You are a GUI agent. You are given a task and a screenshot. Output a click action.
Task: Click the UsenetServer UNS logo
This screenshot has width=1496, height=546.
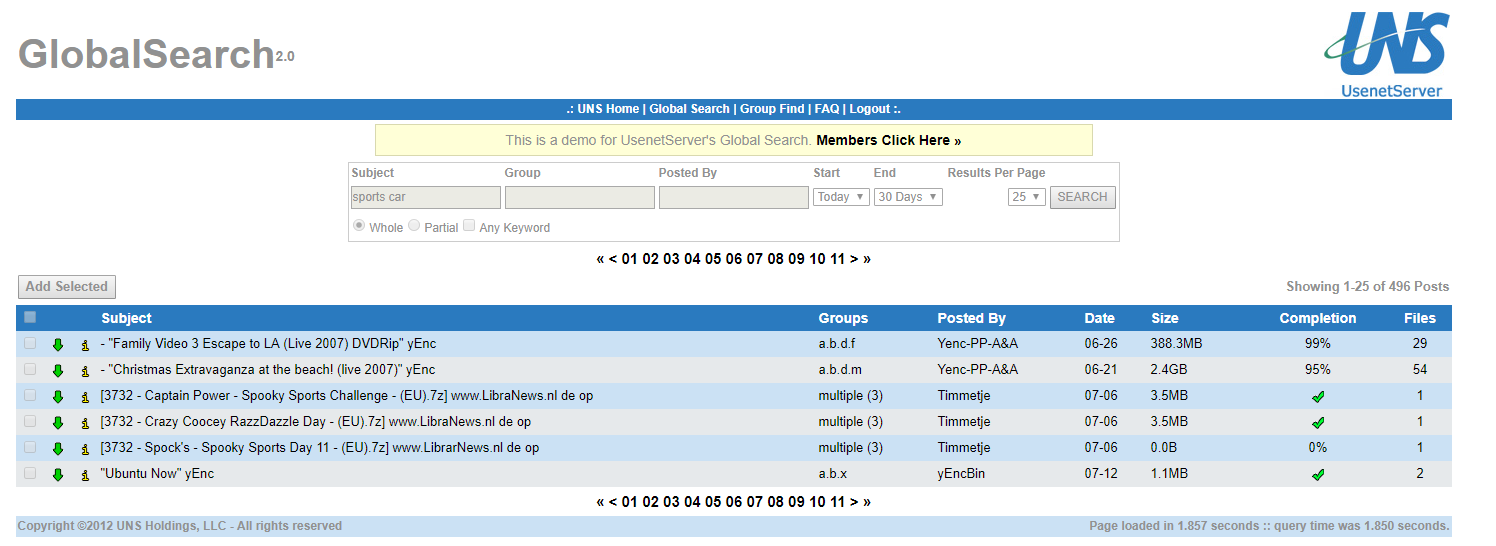[1388, 54]
